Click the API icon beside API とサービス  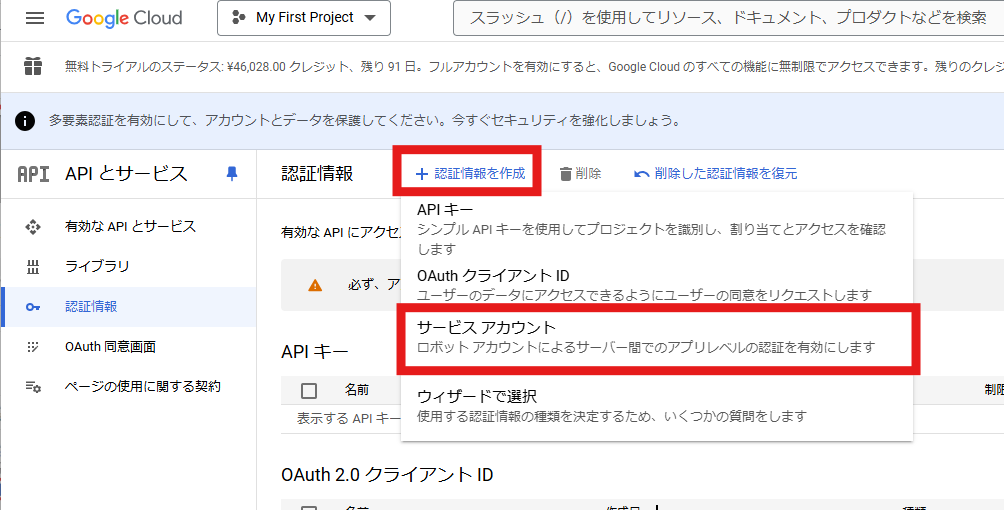pyautogui.click(x=33, y=174)
